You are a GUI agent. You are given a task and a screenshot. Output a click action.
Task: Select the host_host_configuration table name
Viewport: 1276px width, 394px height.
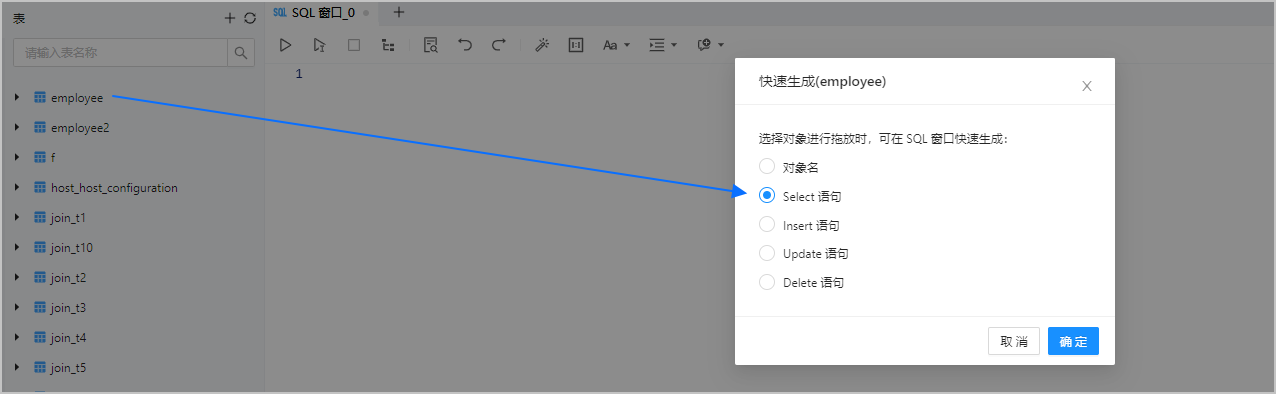[x=114, y=188]
